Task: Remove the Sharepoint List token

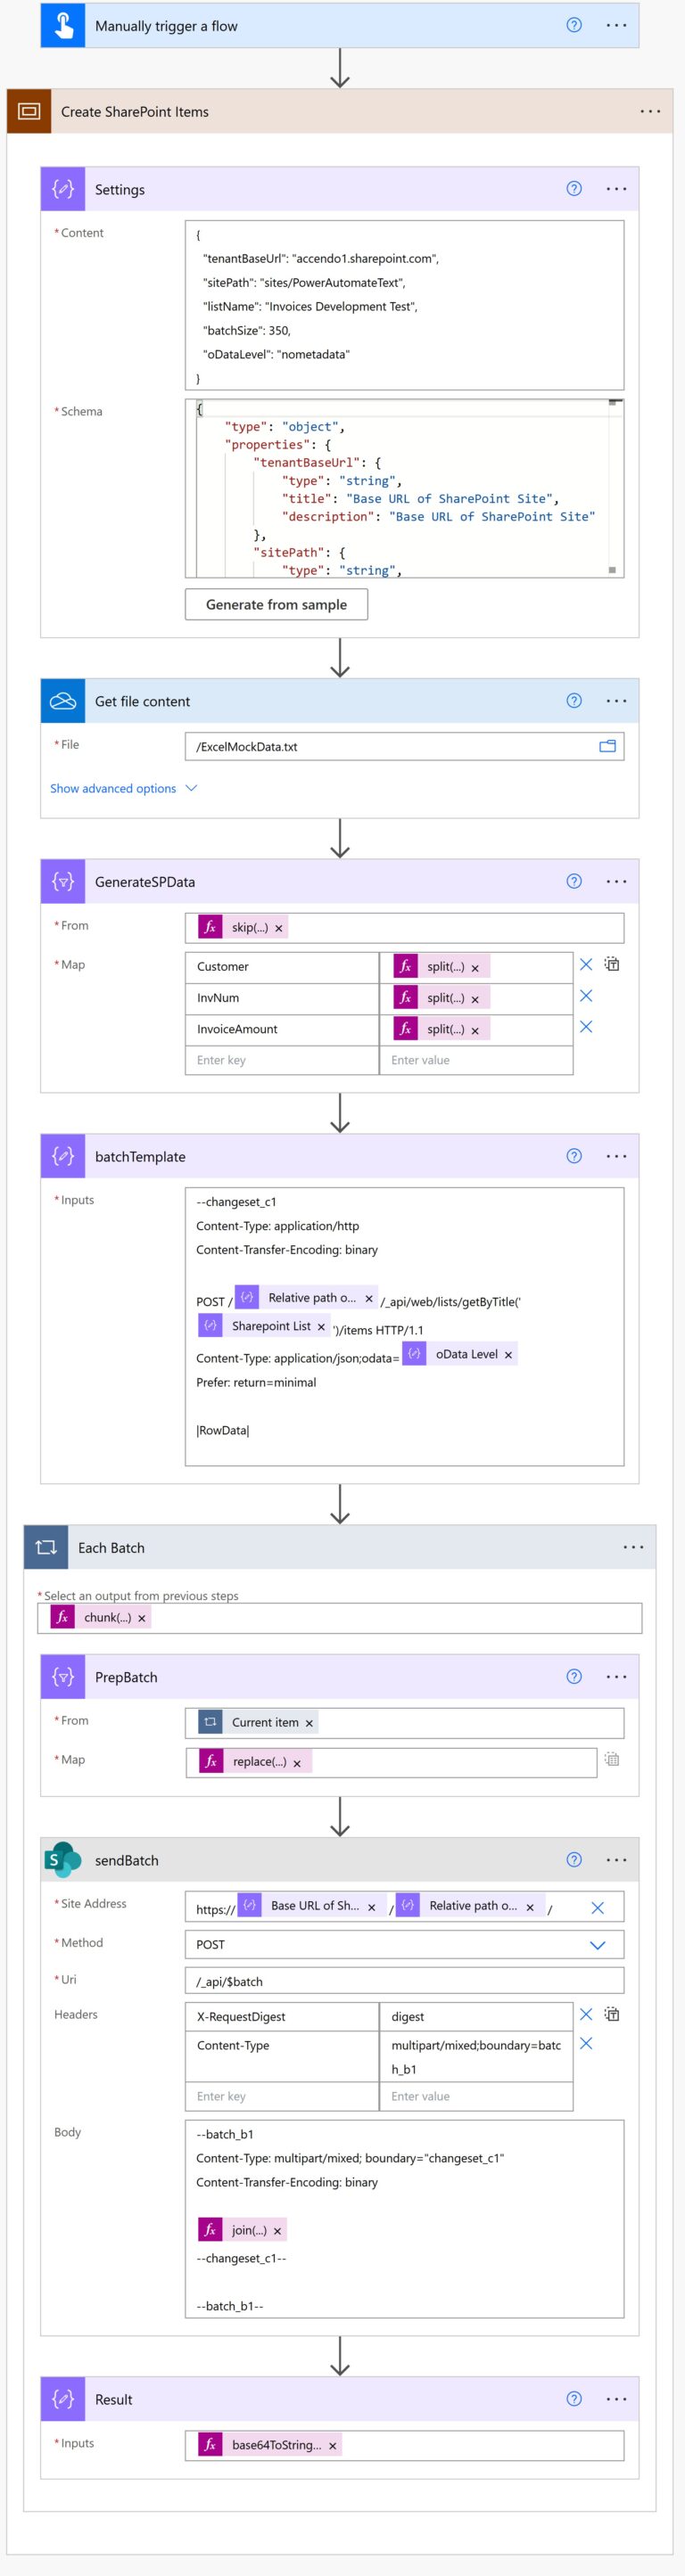Action: coord(321,1327)
